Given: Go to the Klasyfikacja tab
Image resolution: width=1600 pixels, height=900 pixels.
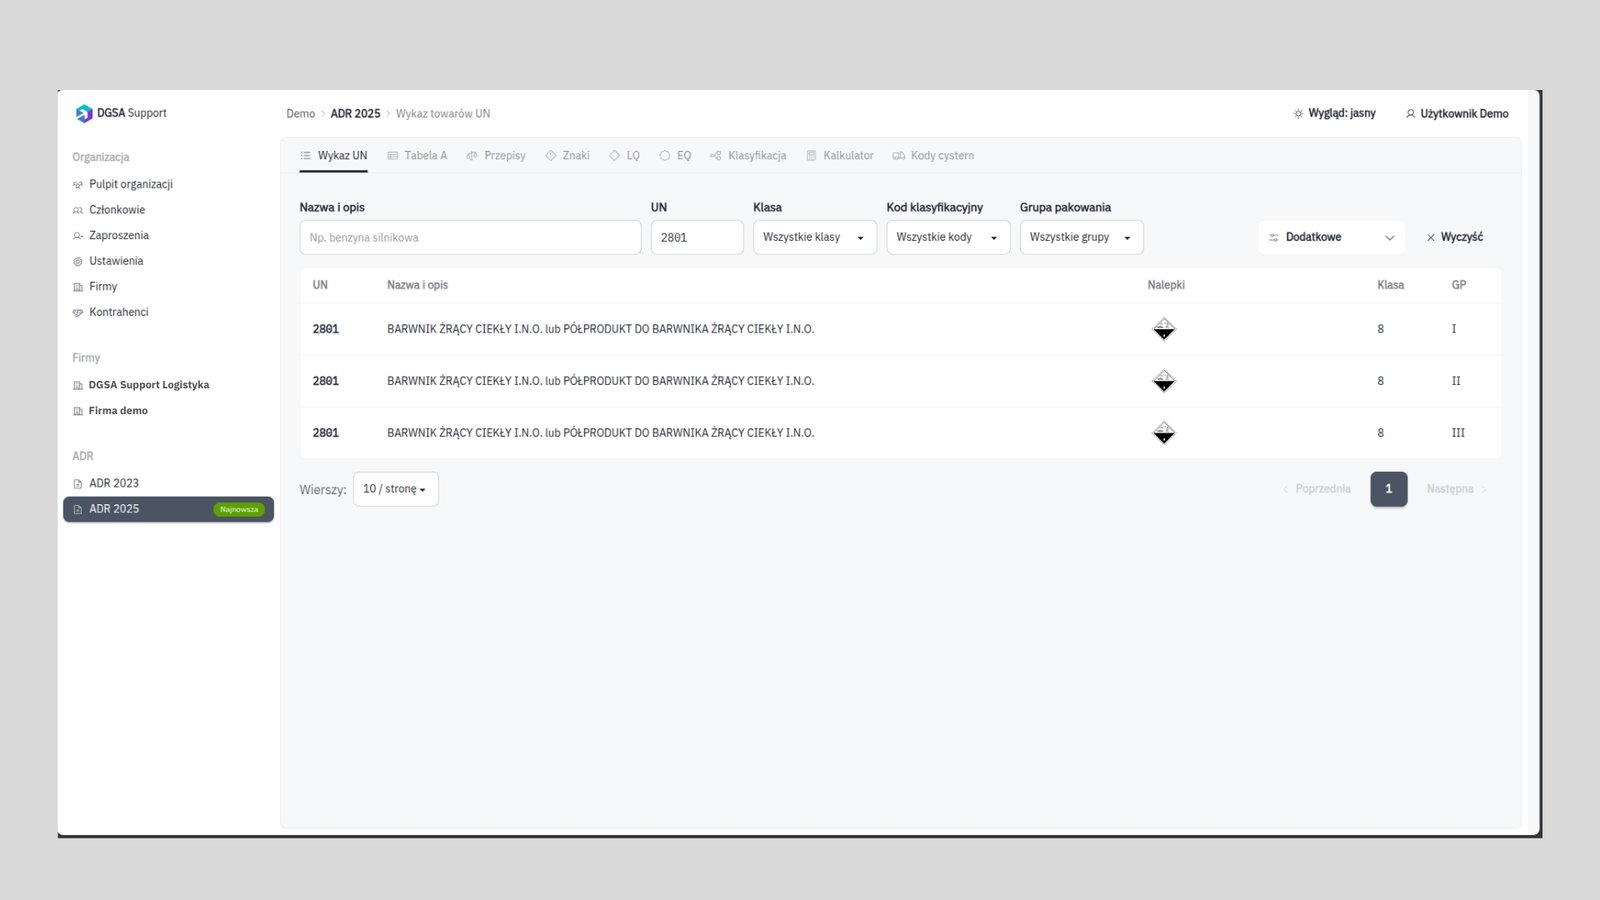Looking at the screenshot, I should click(748, 156).
